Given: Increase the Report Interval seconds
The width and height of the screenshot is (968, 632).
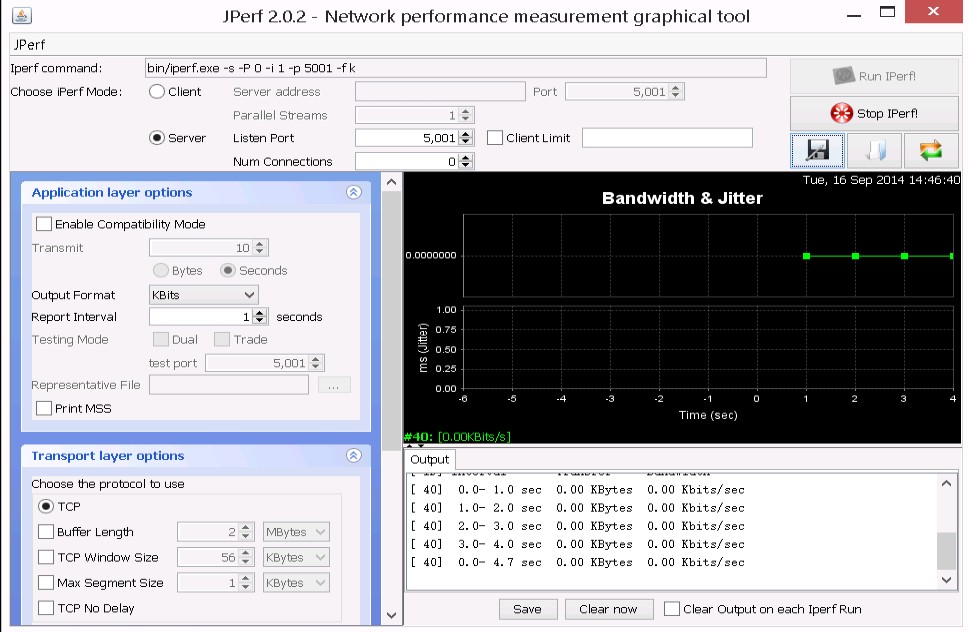Looking at the screenshot, I should coord(260,313).
